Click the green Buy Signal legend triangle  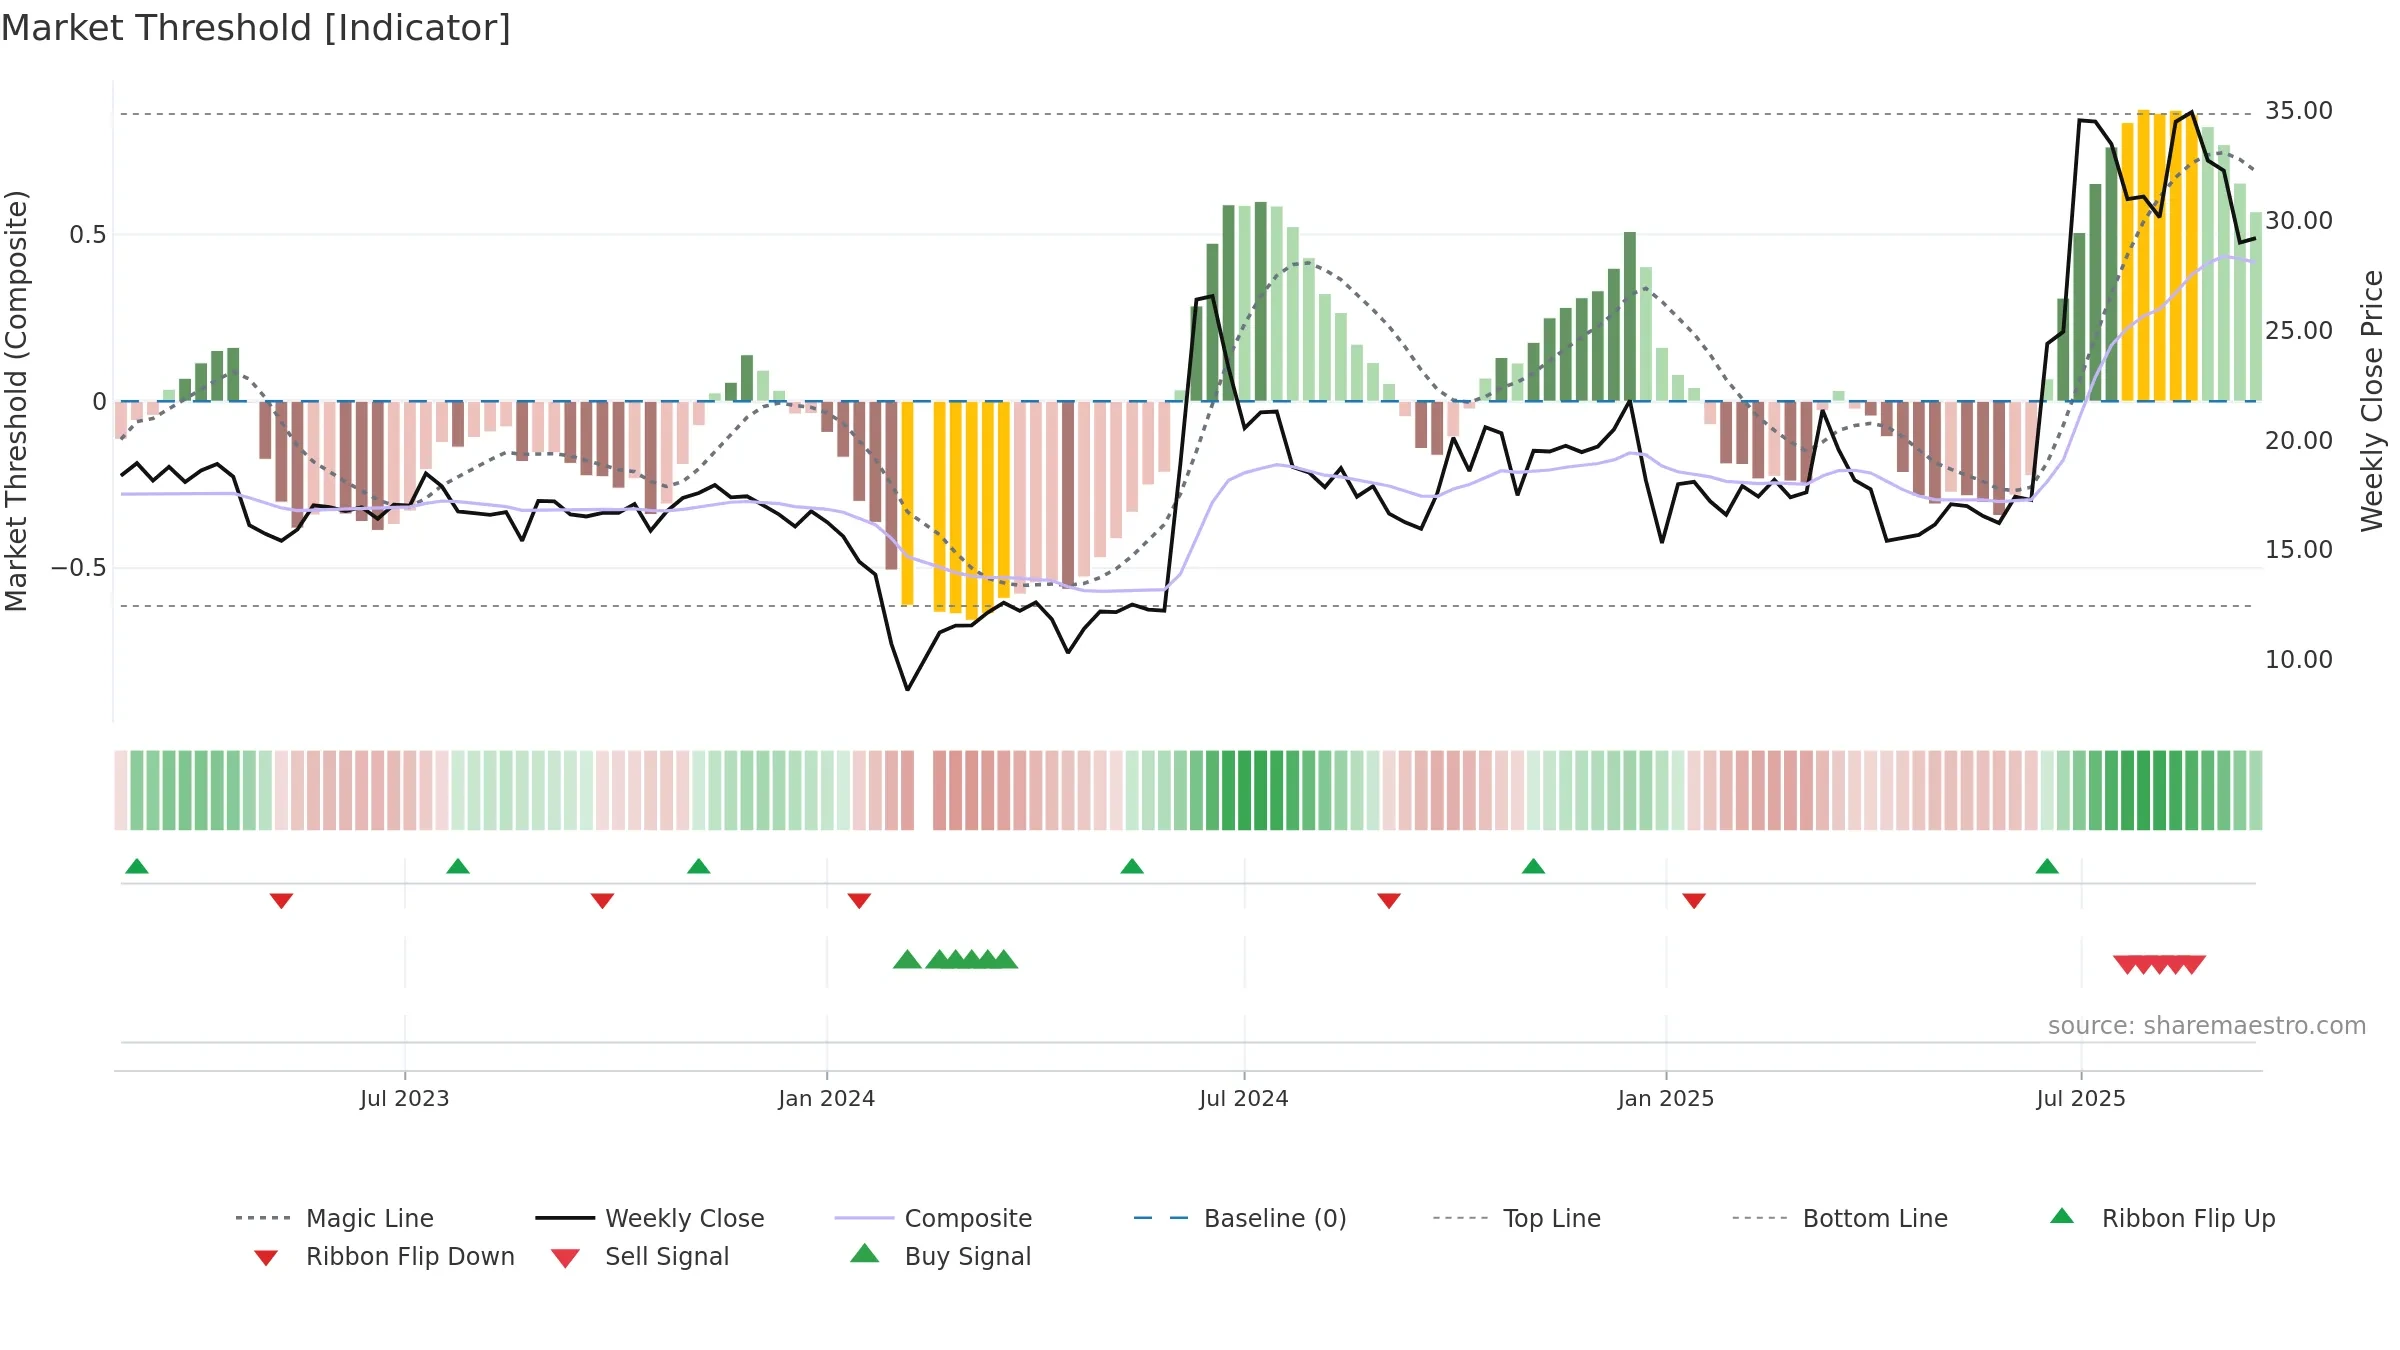865,1253
